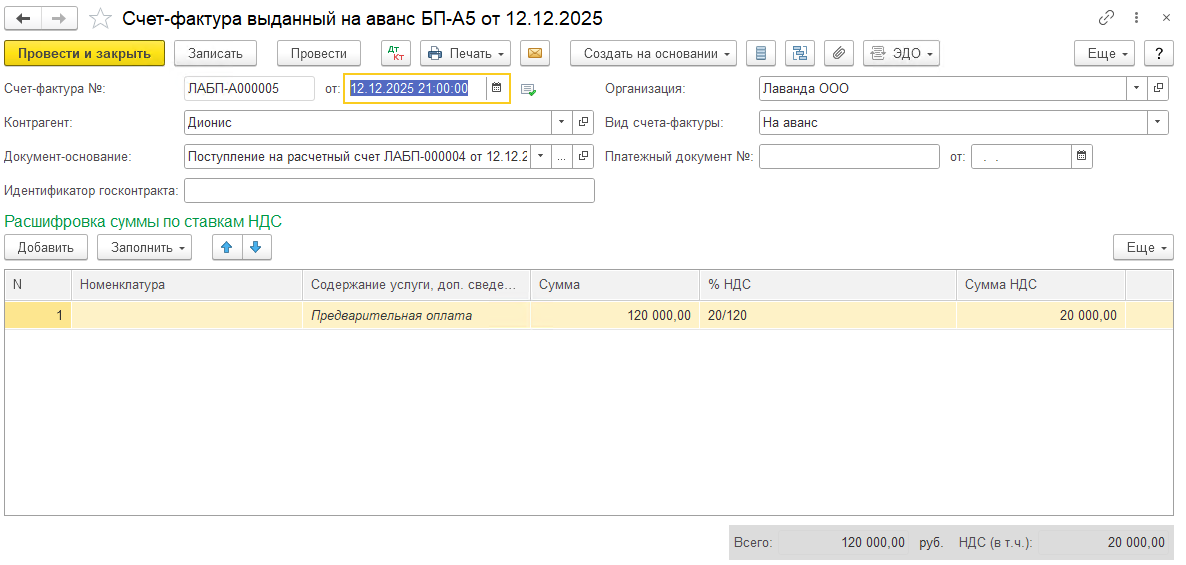Show Дт/Кт postings of the document
This screenshot has height=565, width=1186.
coord(396,53)
